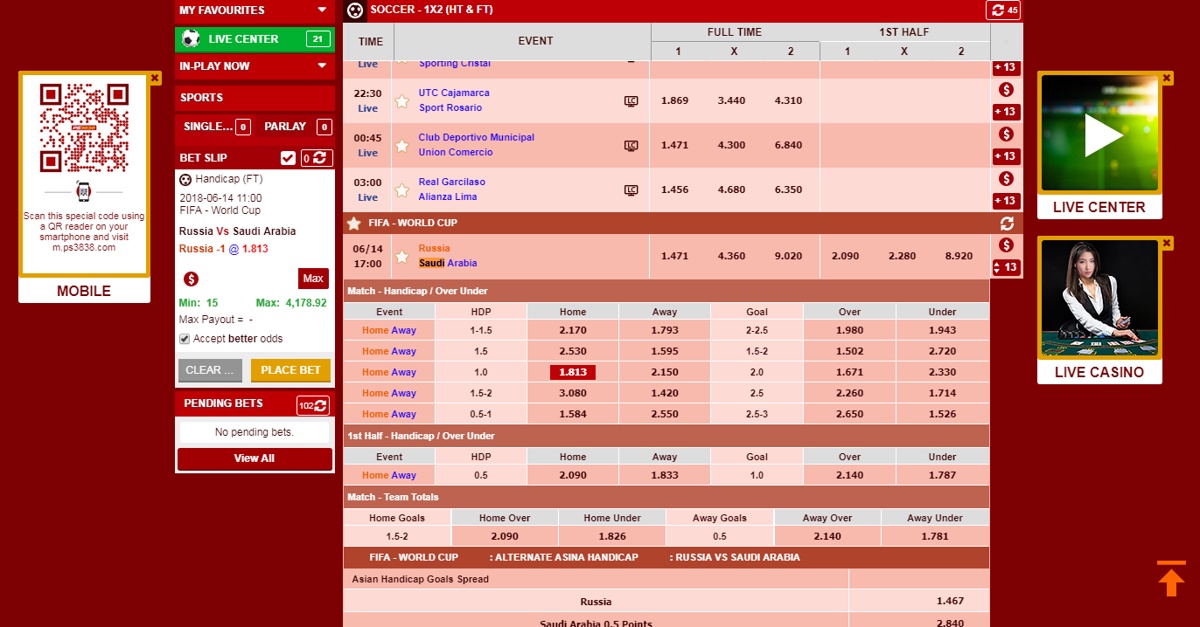
Task: Toggle the FIFA - World Cup league star
Action: coord(354,223)
